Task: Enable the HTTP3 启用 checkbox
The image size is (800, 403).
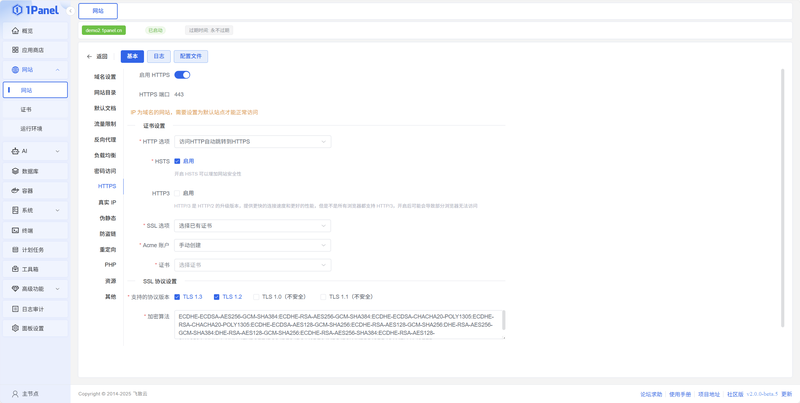Action: (177, 193)
